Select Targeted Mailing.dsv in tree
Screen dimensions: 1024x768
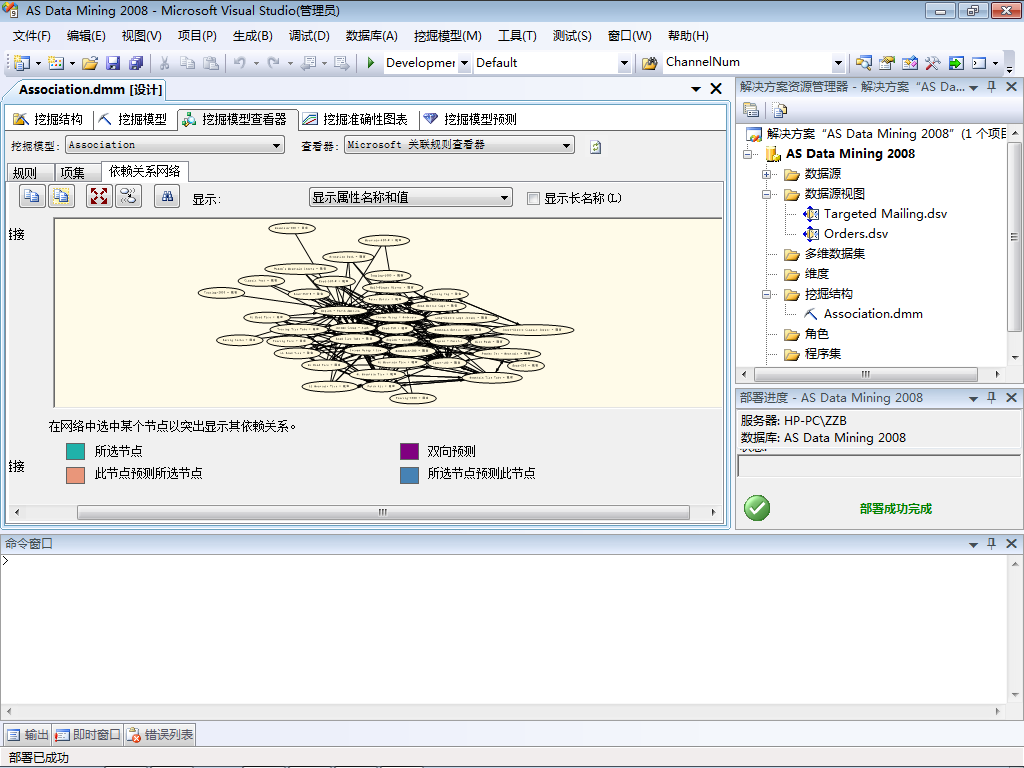[x=885, y=214]
